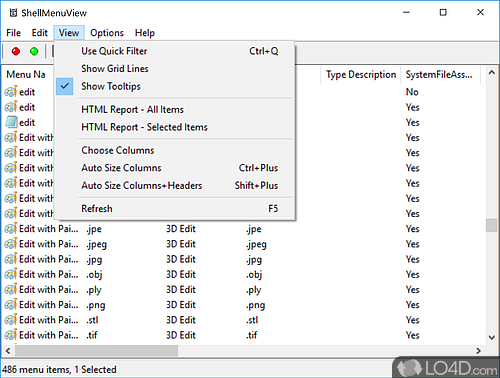Select the '.jpeg' extension cell
This screenshot has height=378, width=500.
(96, 244)
